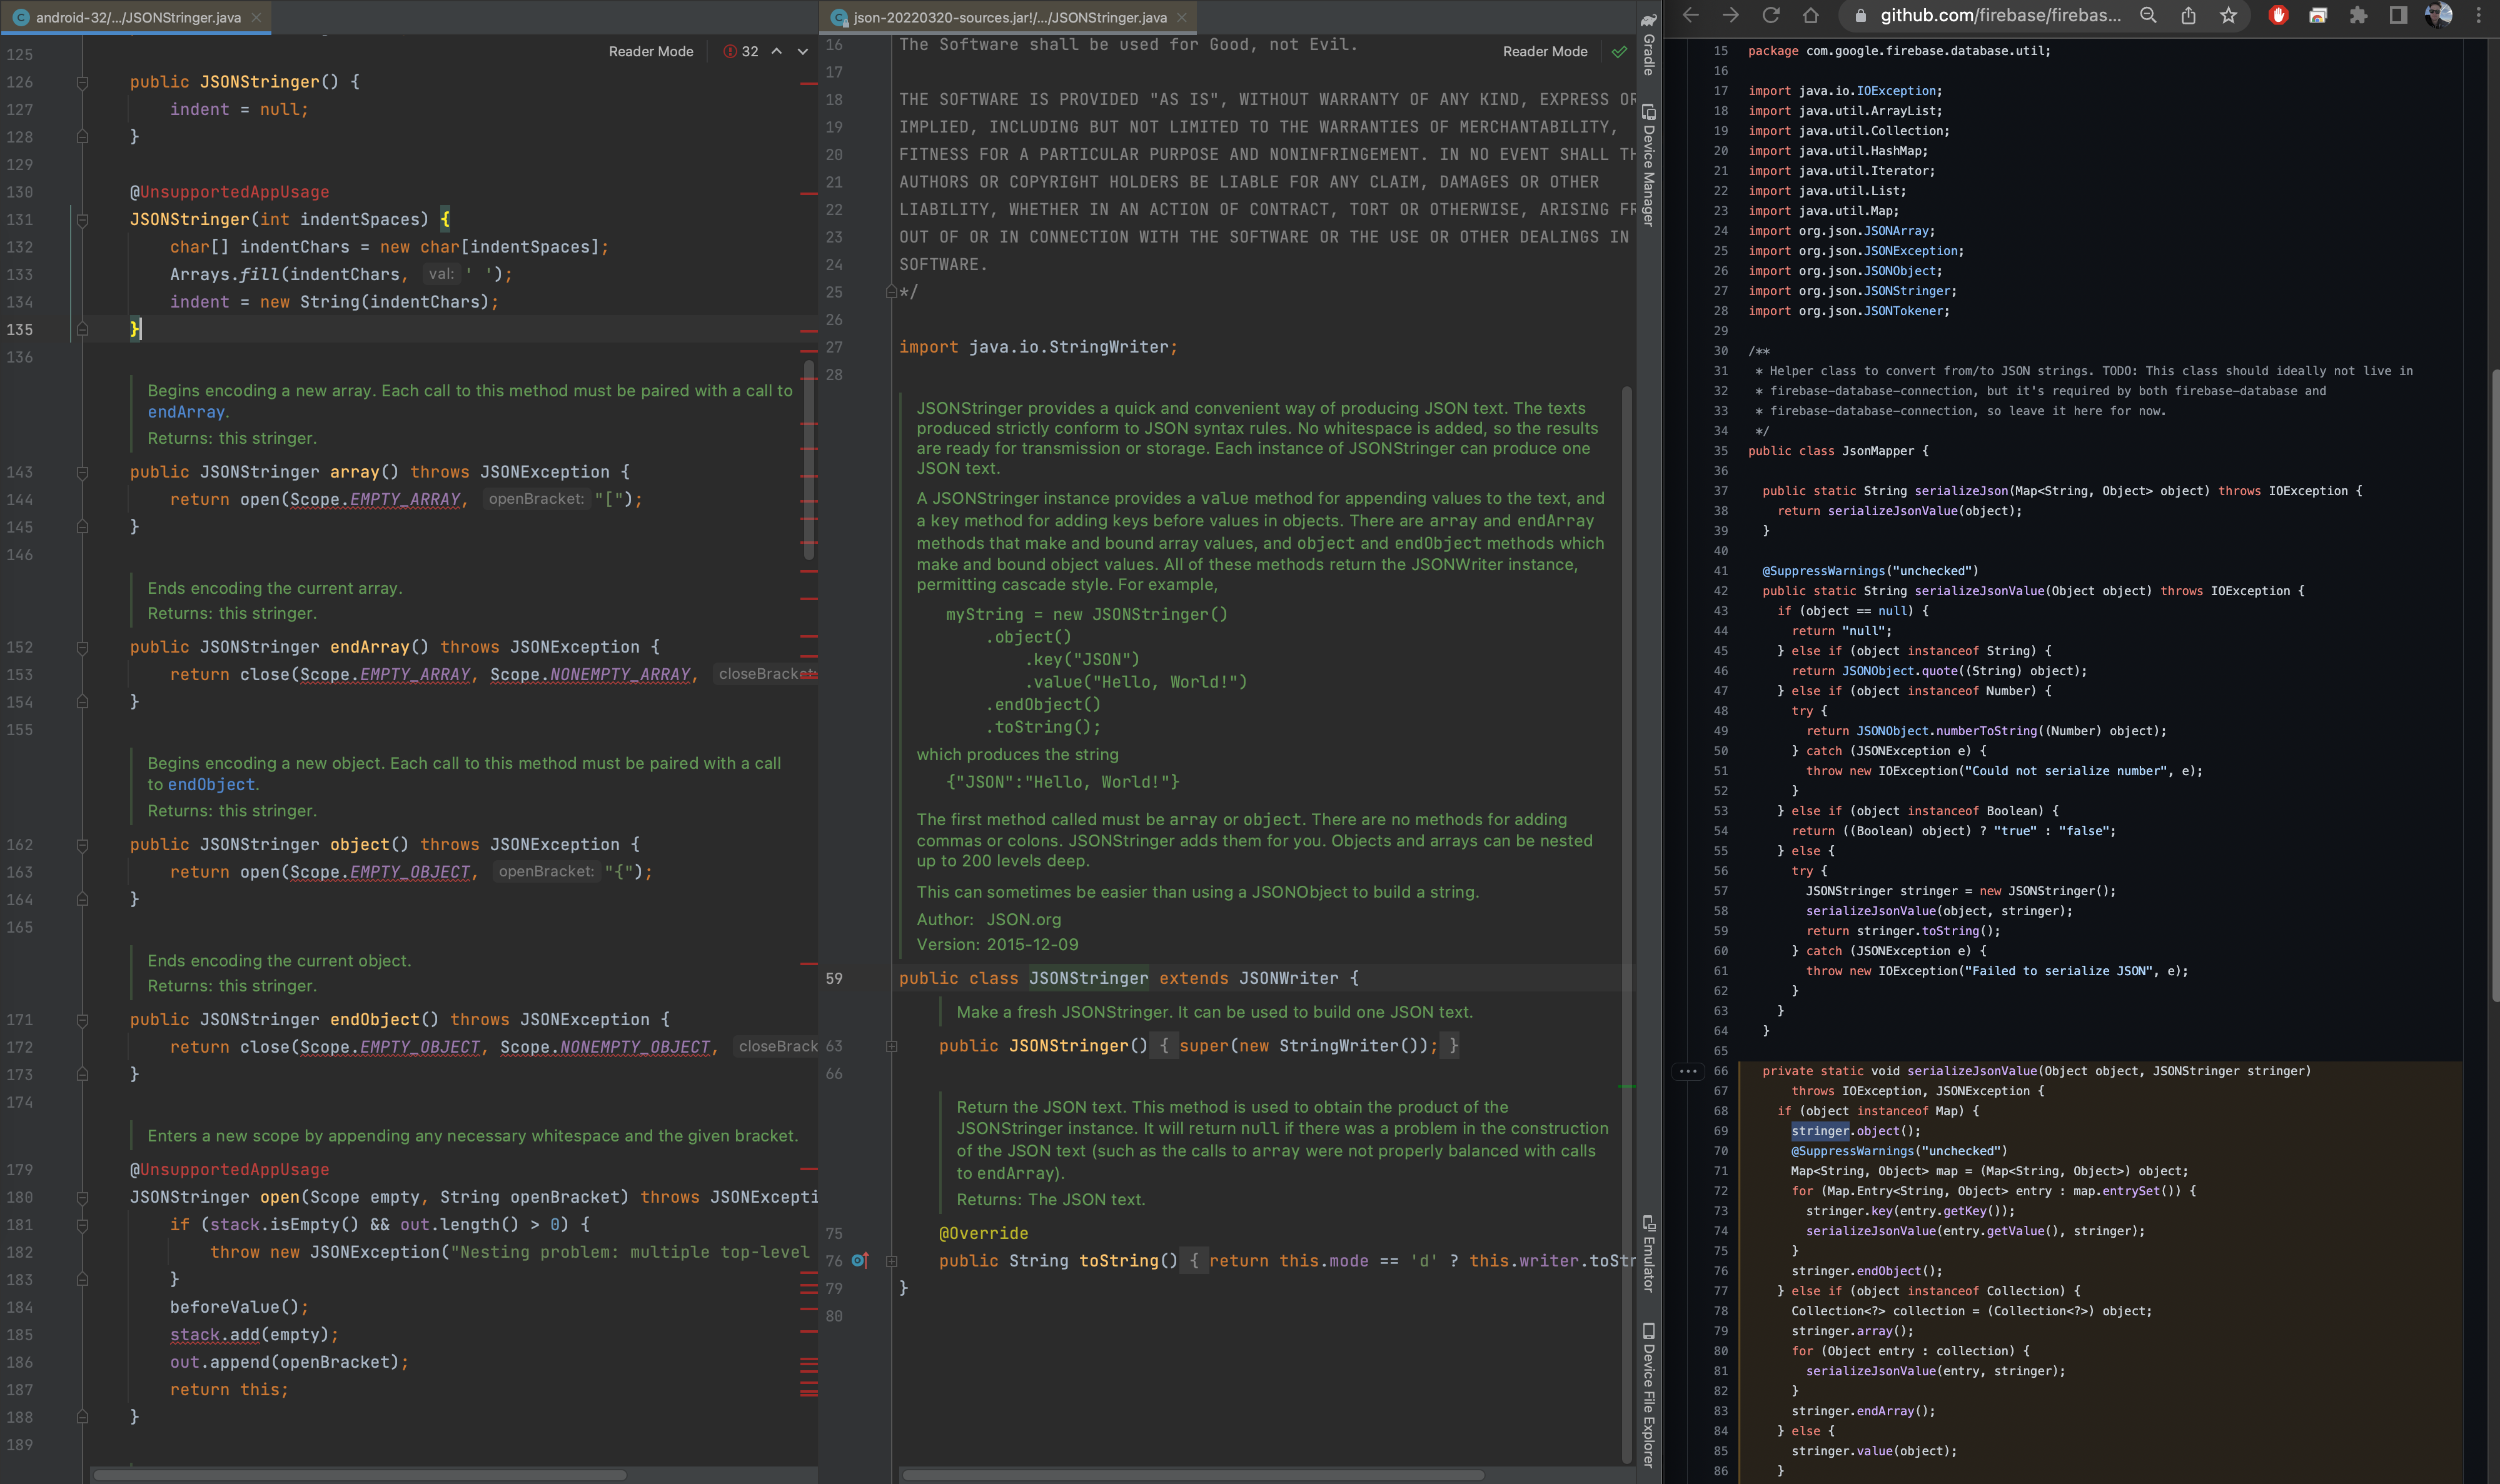This screenshot has width=2500, height=1484.
Task: Open the Gradle tool window
Action: point(1648,45)
